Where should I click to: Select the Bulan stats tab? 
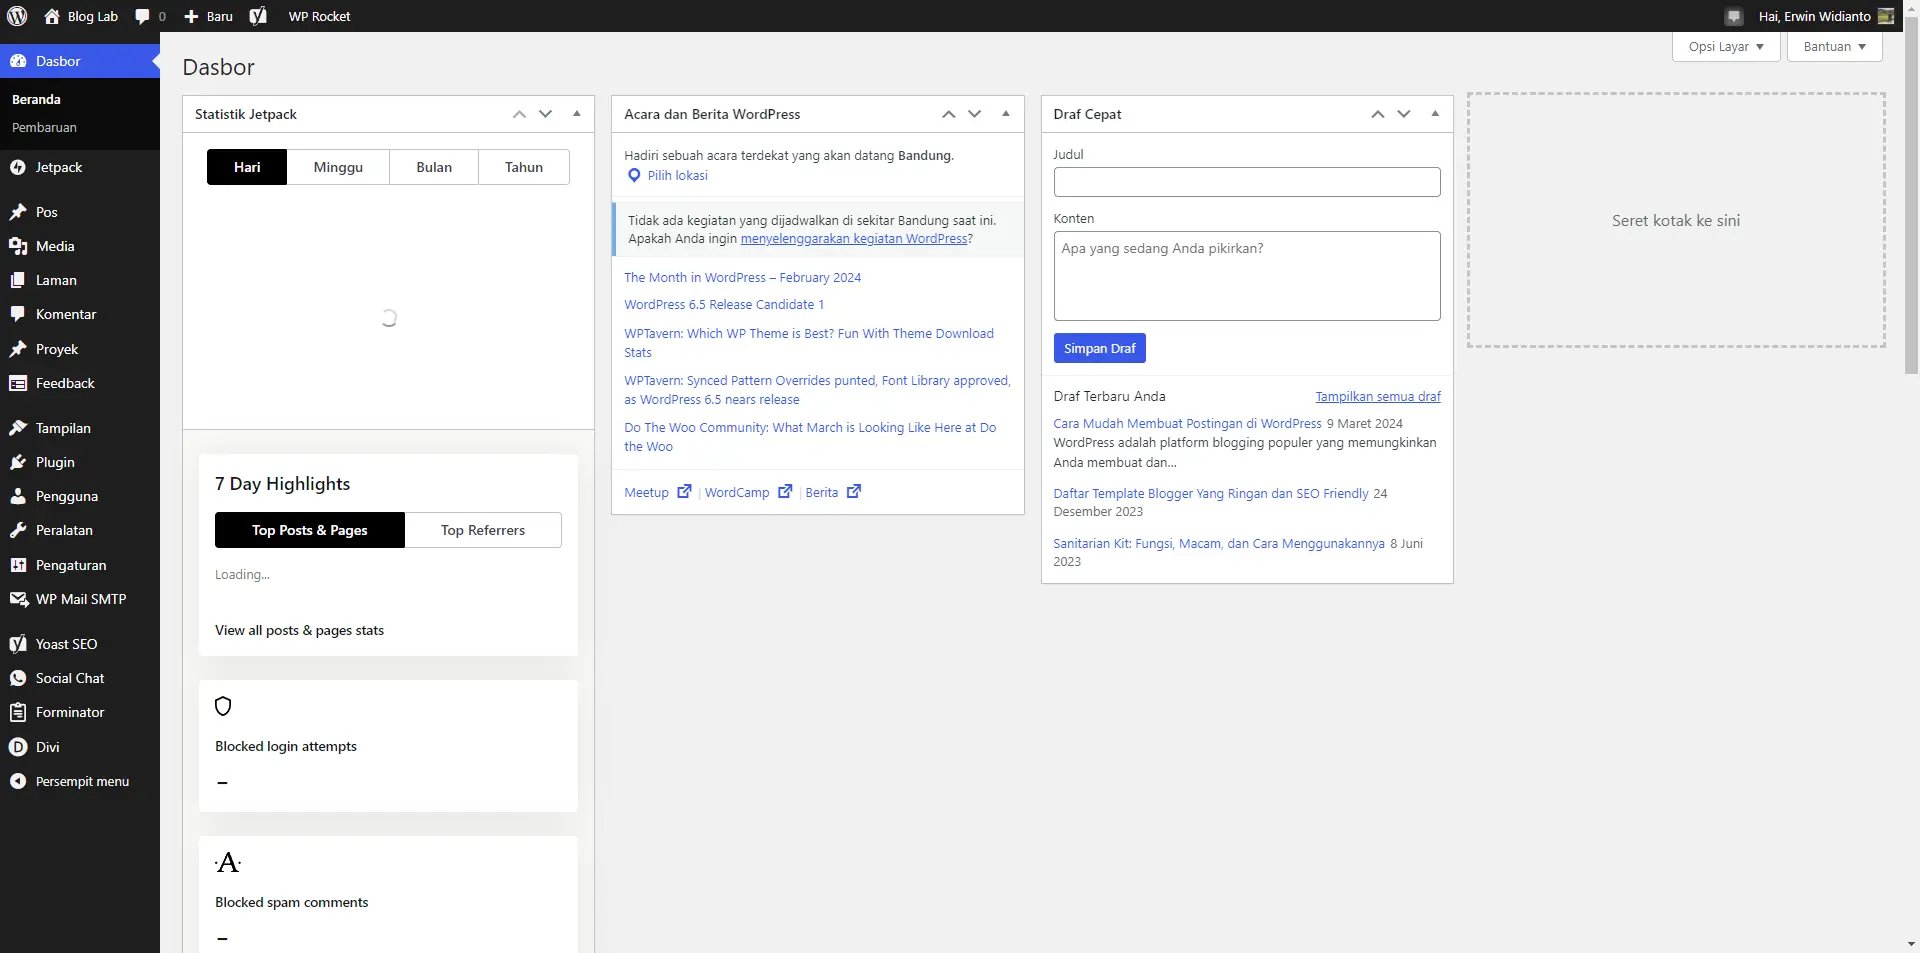(434, 167)
